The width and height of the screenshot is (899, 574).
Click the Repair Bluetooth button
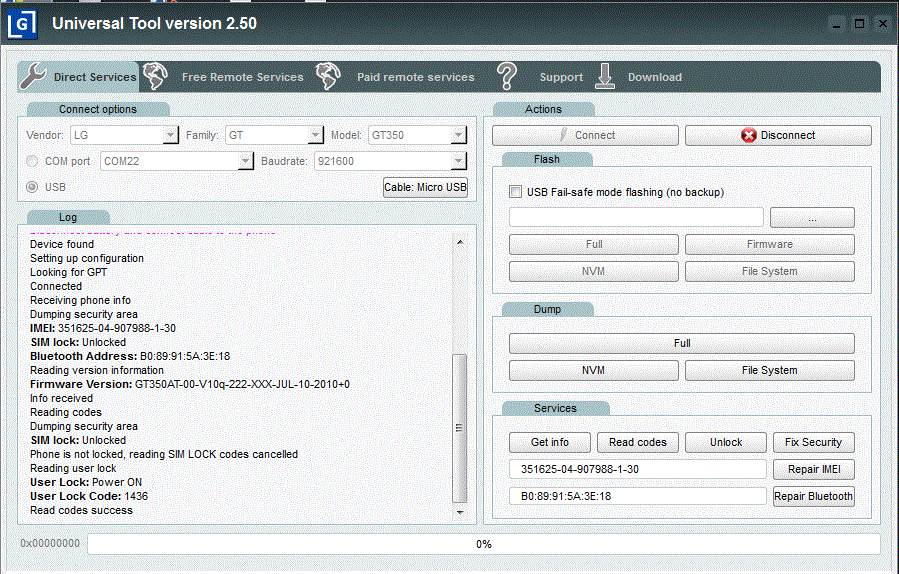click(x=814, y=496)
